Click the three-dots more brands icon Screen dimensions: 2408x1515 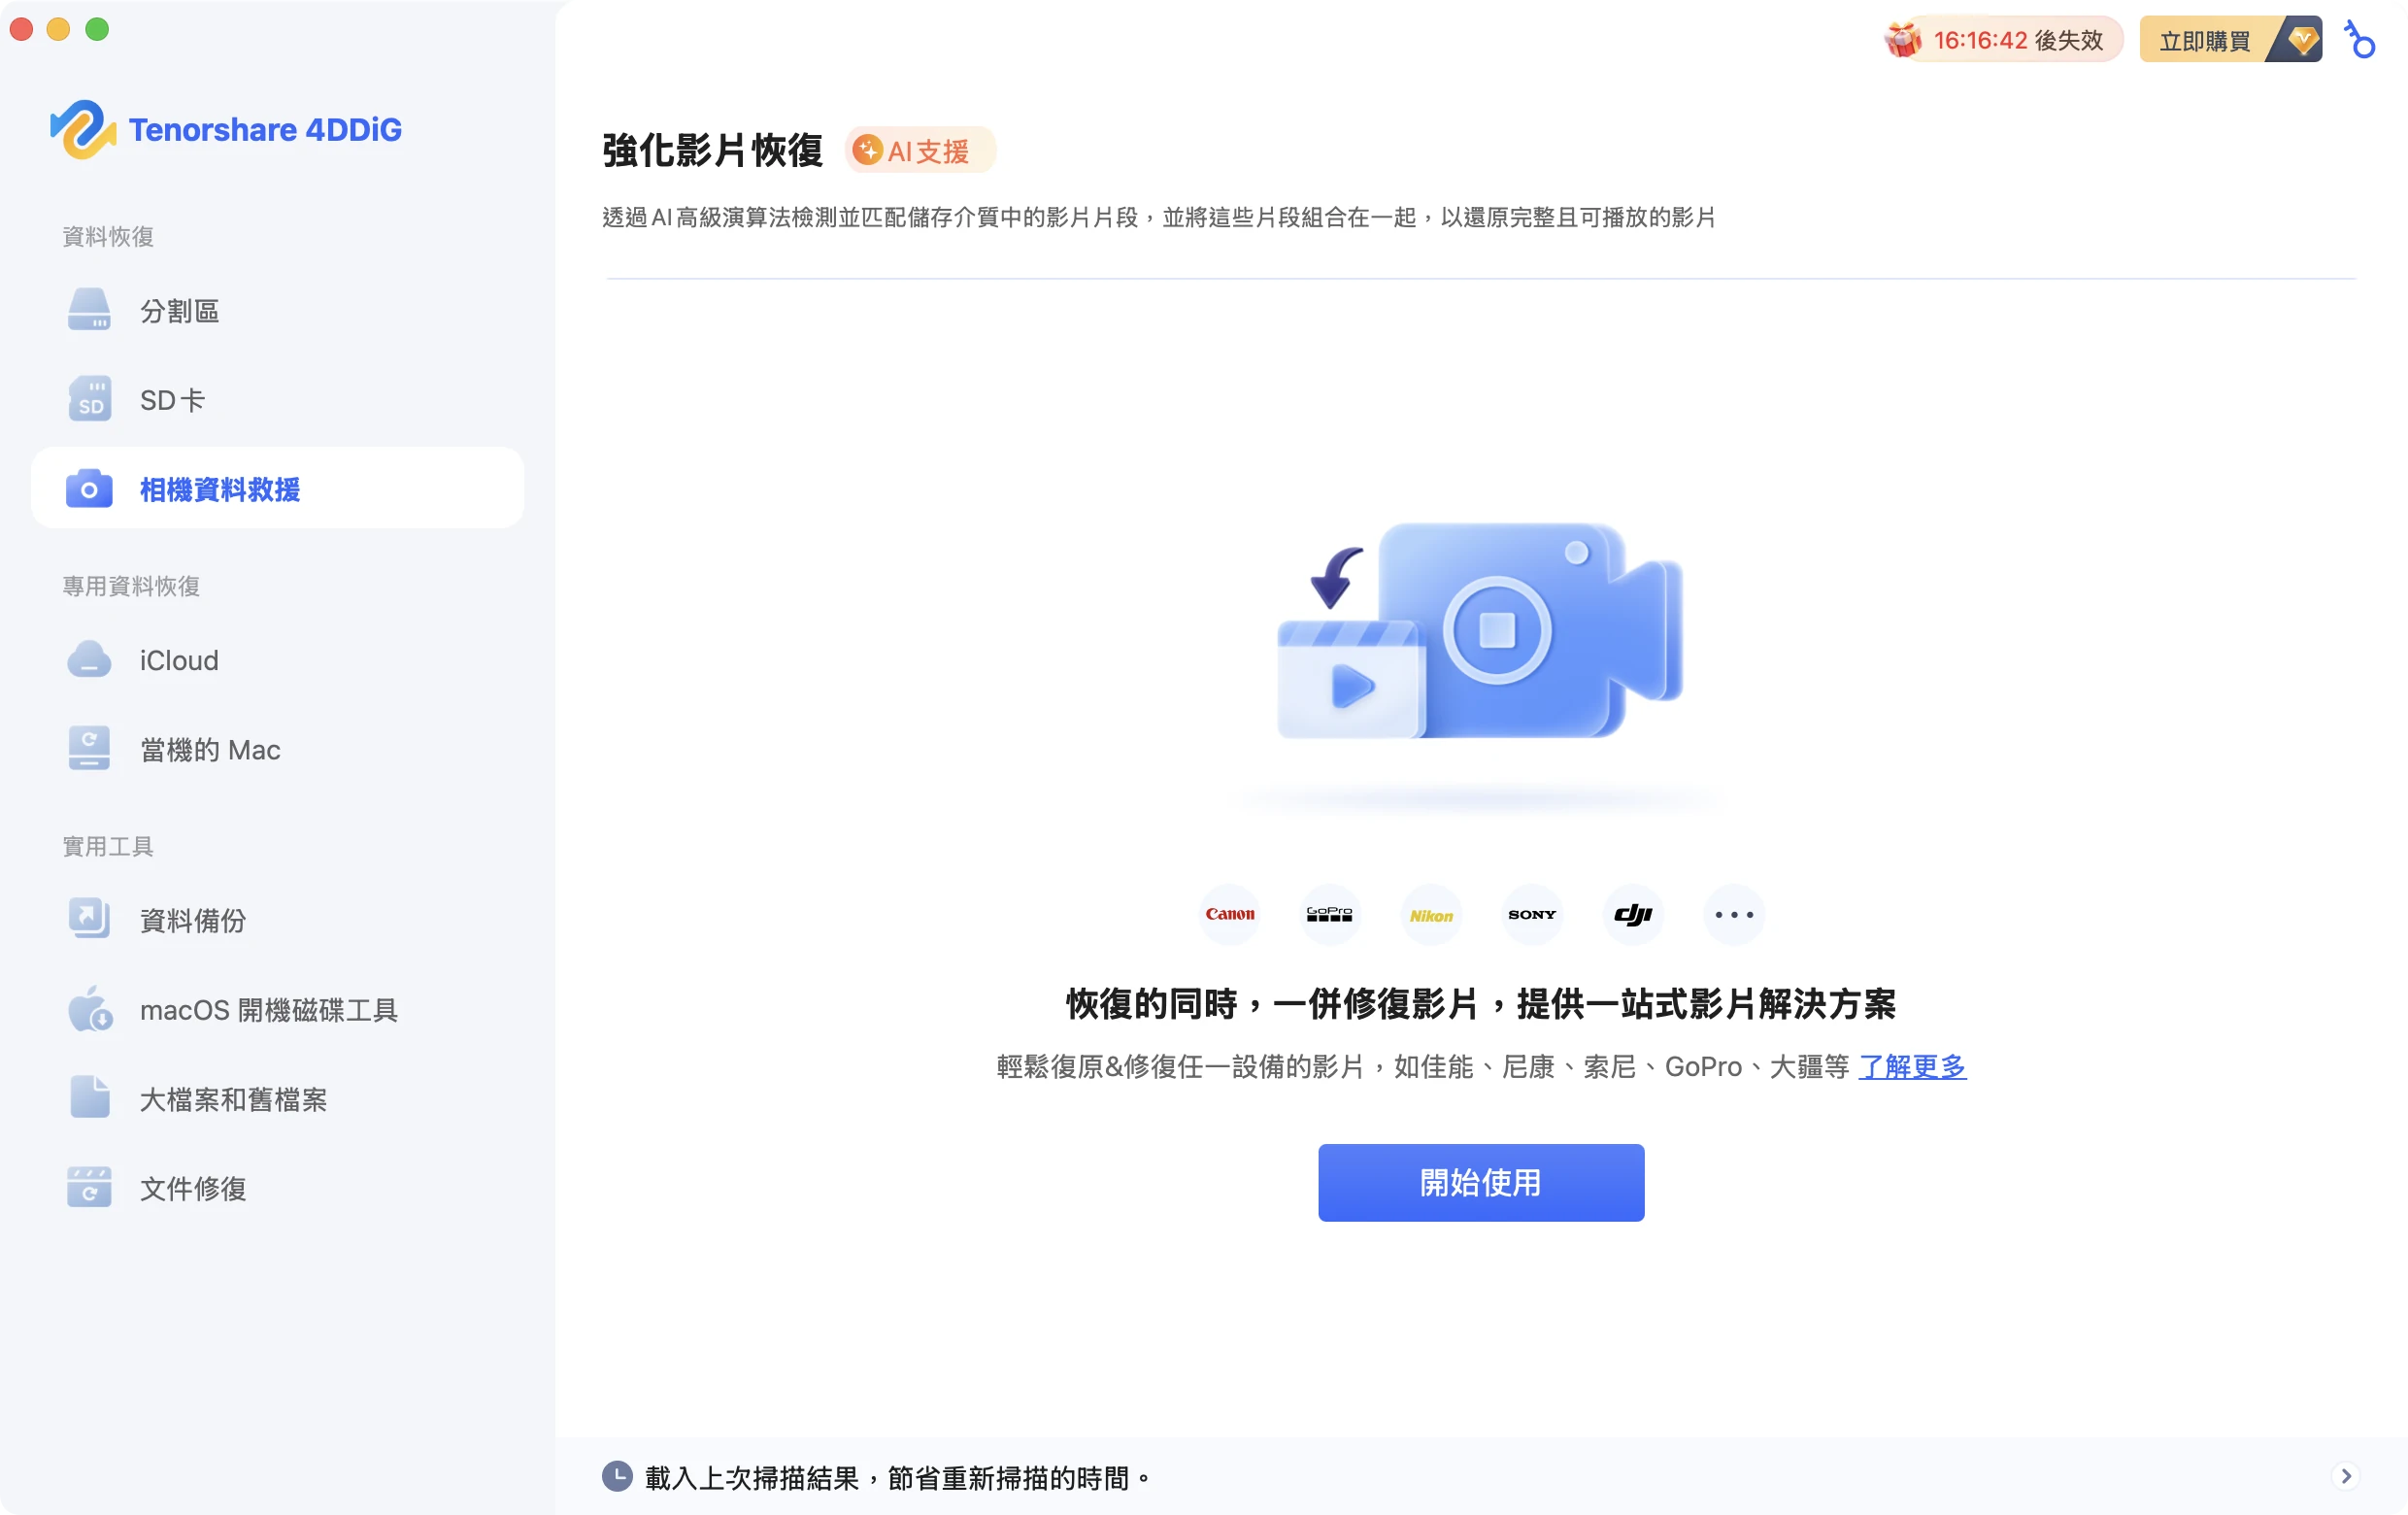pos(1734,914)
